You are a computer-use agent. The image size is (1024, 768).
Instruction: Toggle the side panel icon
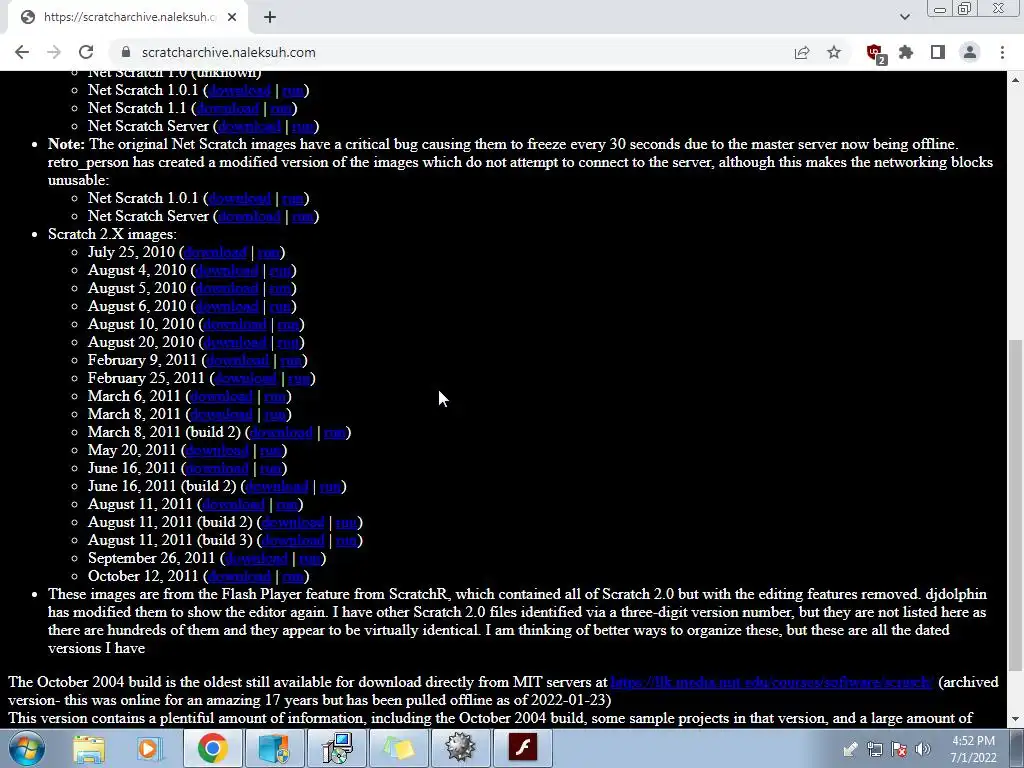(x=938, y=52)
